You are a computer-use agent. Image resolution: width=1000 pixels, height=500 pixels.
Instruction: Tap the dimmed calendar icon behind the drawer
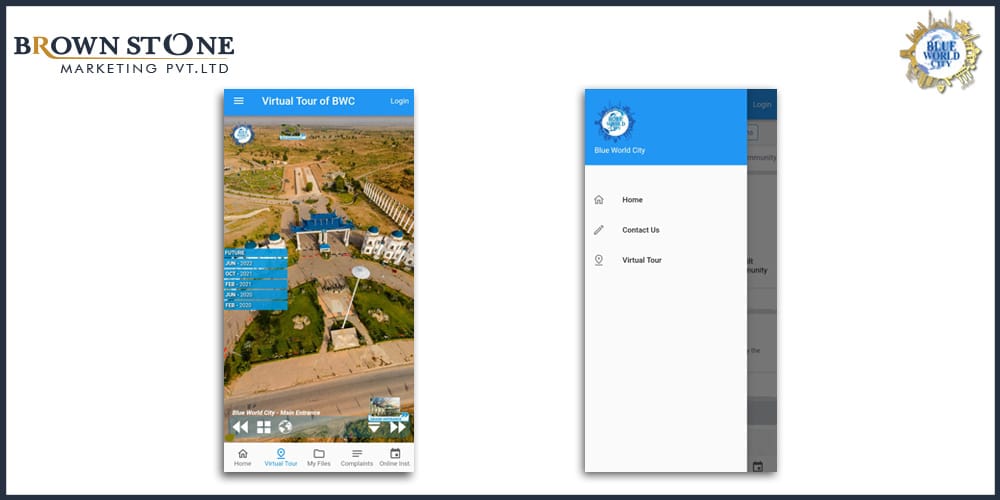(757, 466)
